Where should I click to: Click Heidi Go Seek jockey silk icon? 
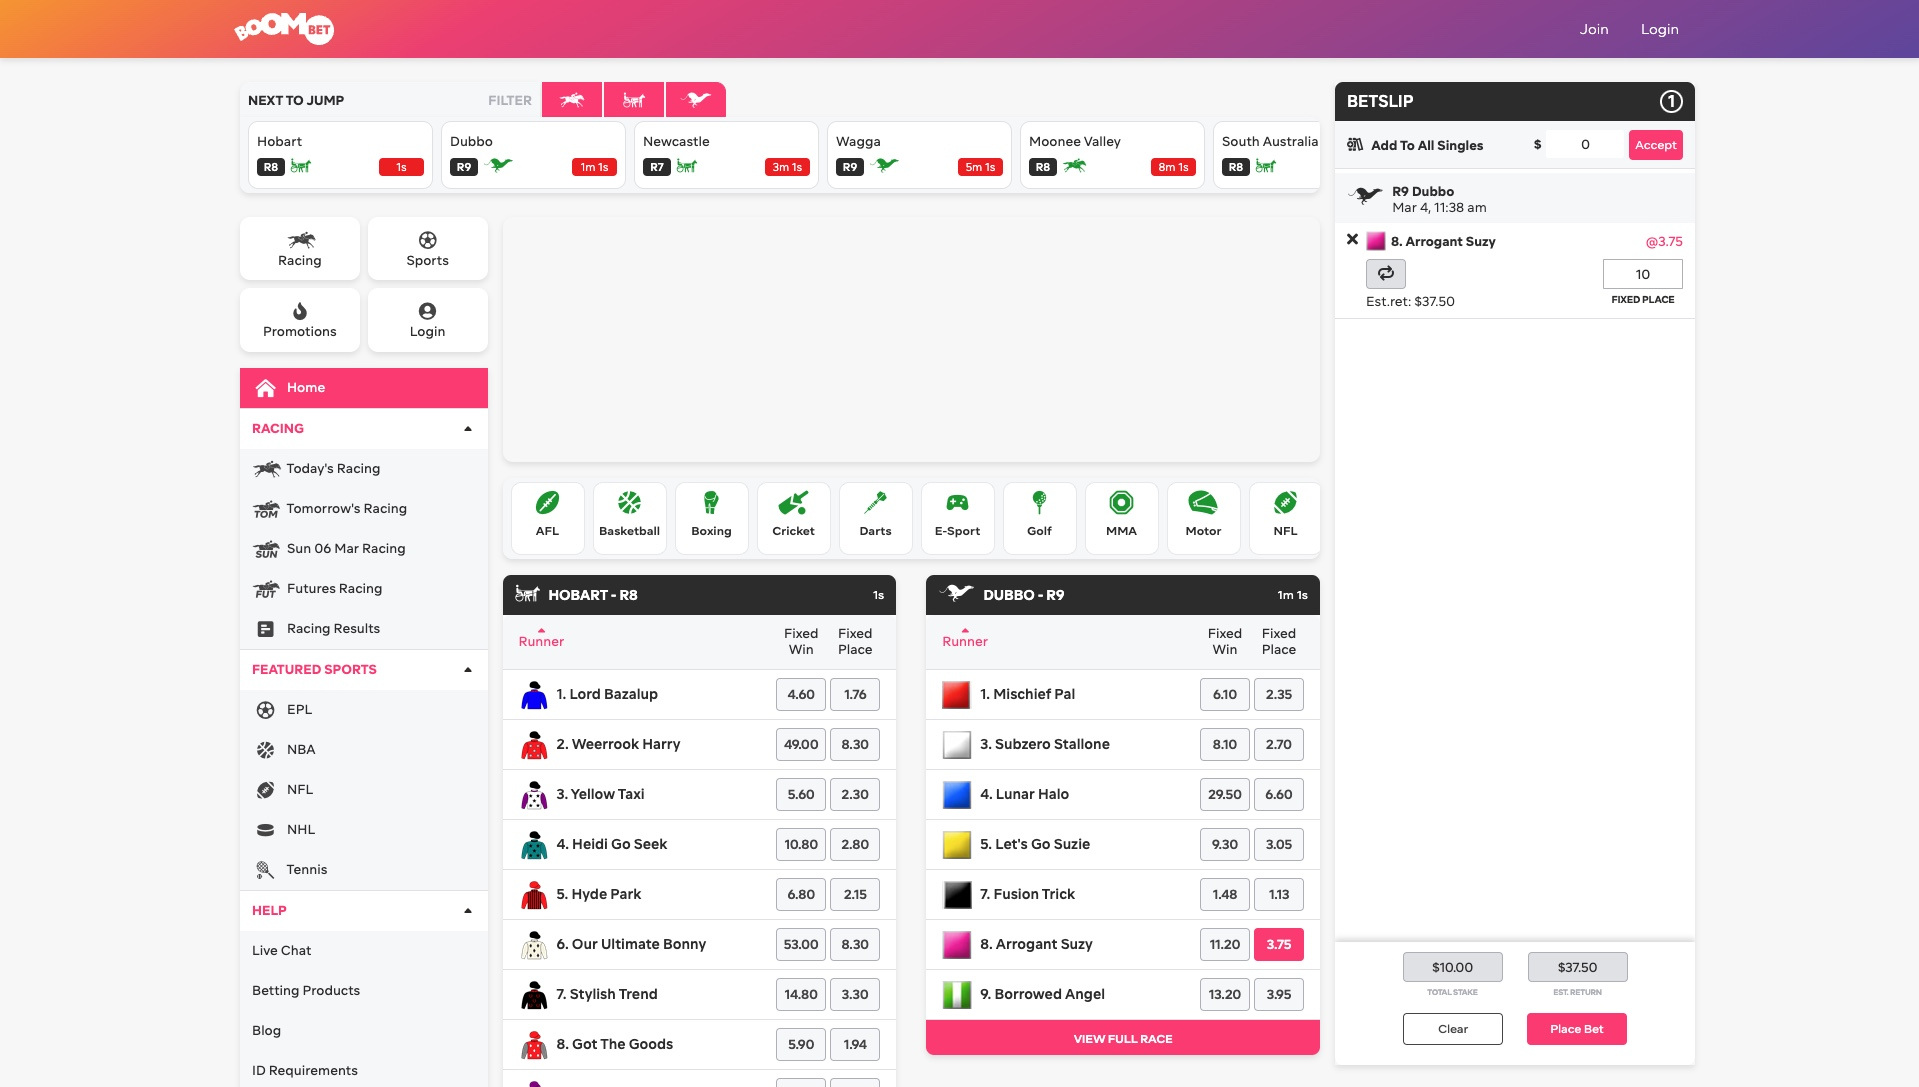pyautogui.click(x=534, y=844)
